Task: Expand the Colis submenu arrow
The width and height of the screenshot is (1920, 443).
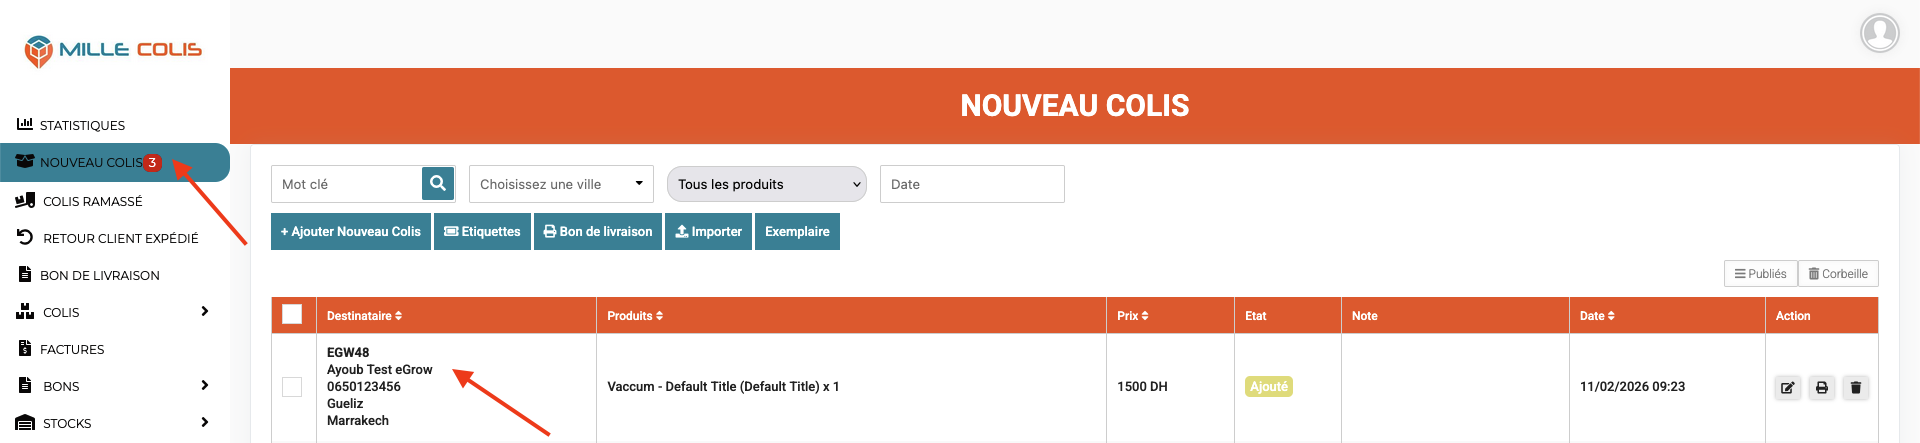Action: pyautogui.click(x=204, y=312)
